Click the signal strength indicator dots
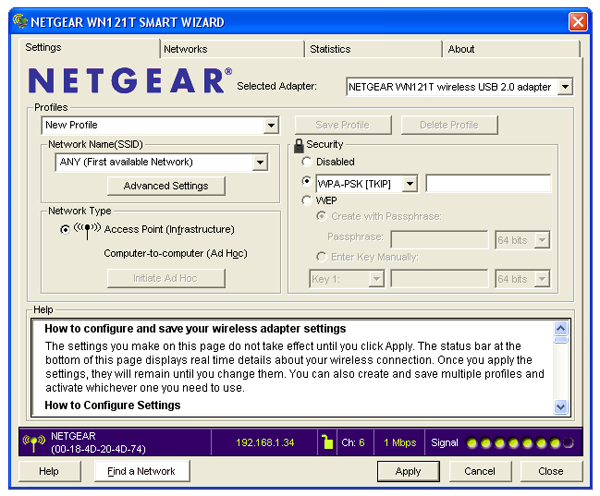The height and width of the screenshot is (496, 600). pyautogui.click(x=520, y=443)
